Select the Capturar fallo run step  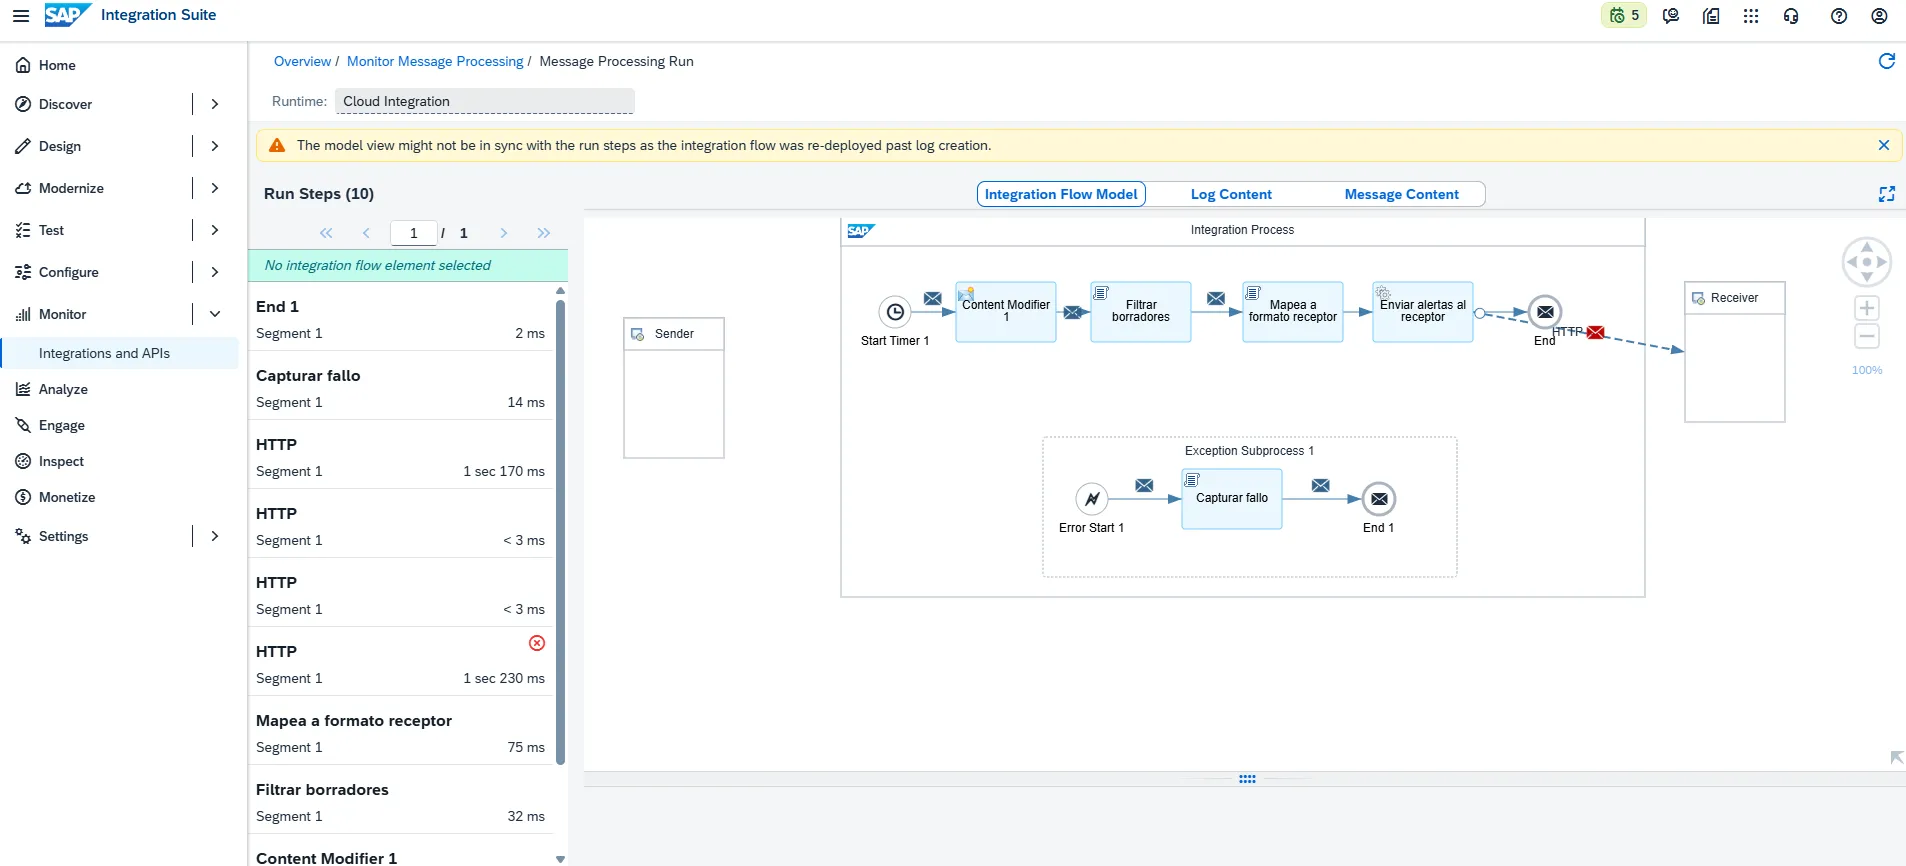click(400, 388)
